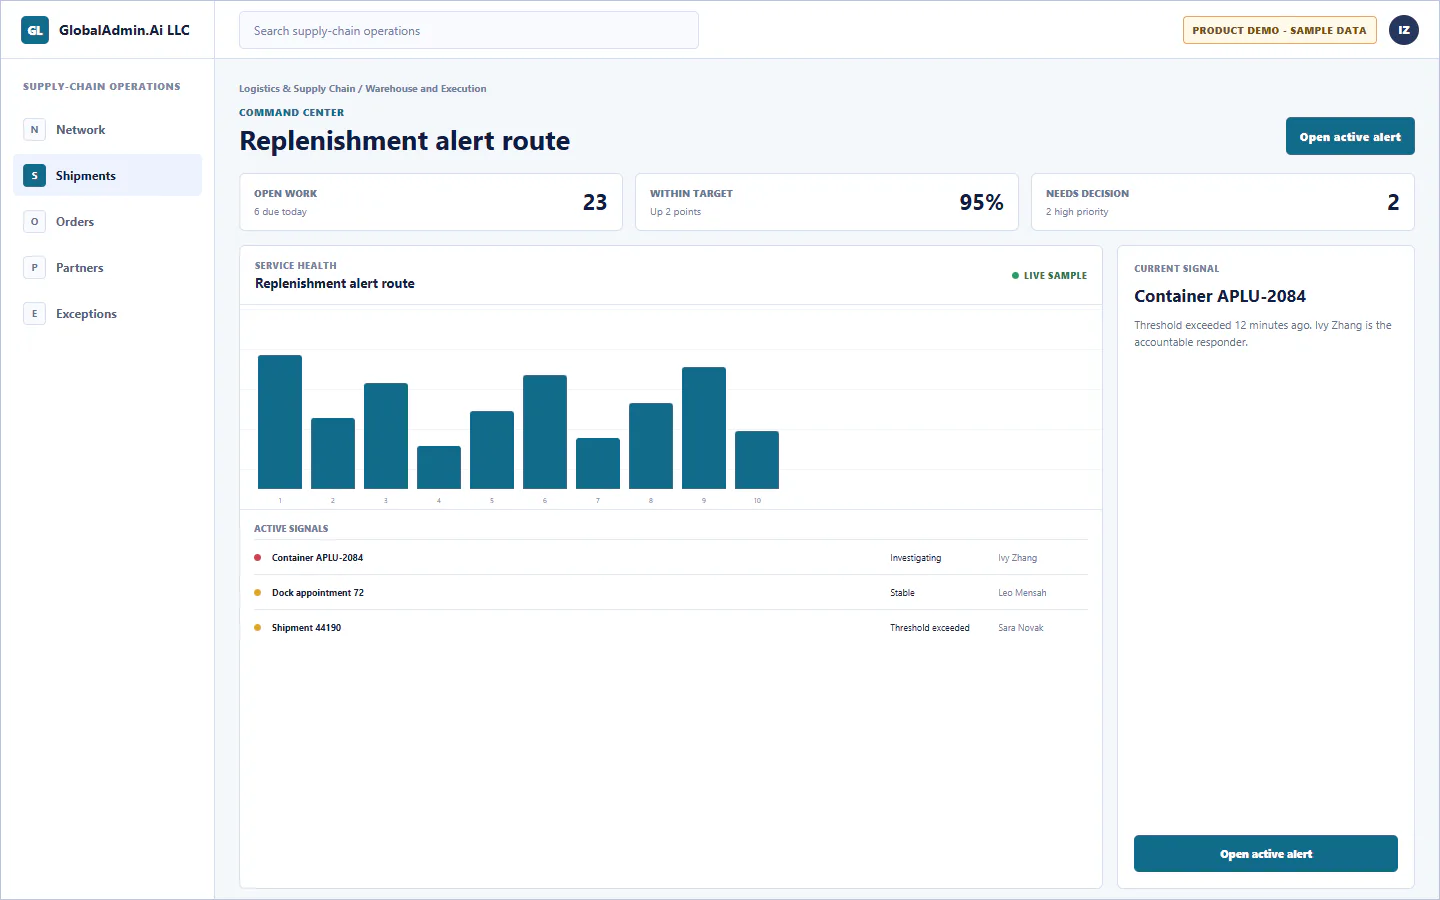Screen dimensions: 1440x900
Task: Click the Warehouse and Execution breadcrumb
Action: 426,89
